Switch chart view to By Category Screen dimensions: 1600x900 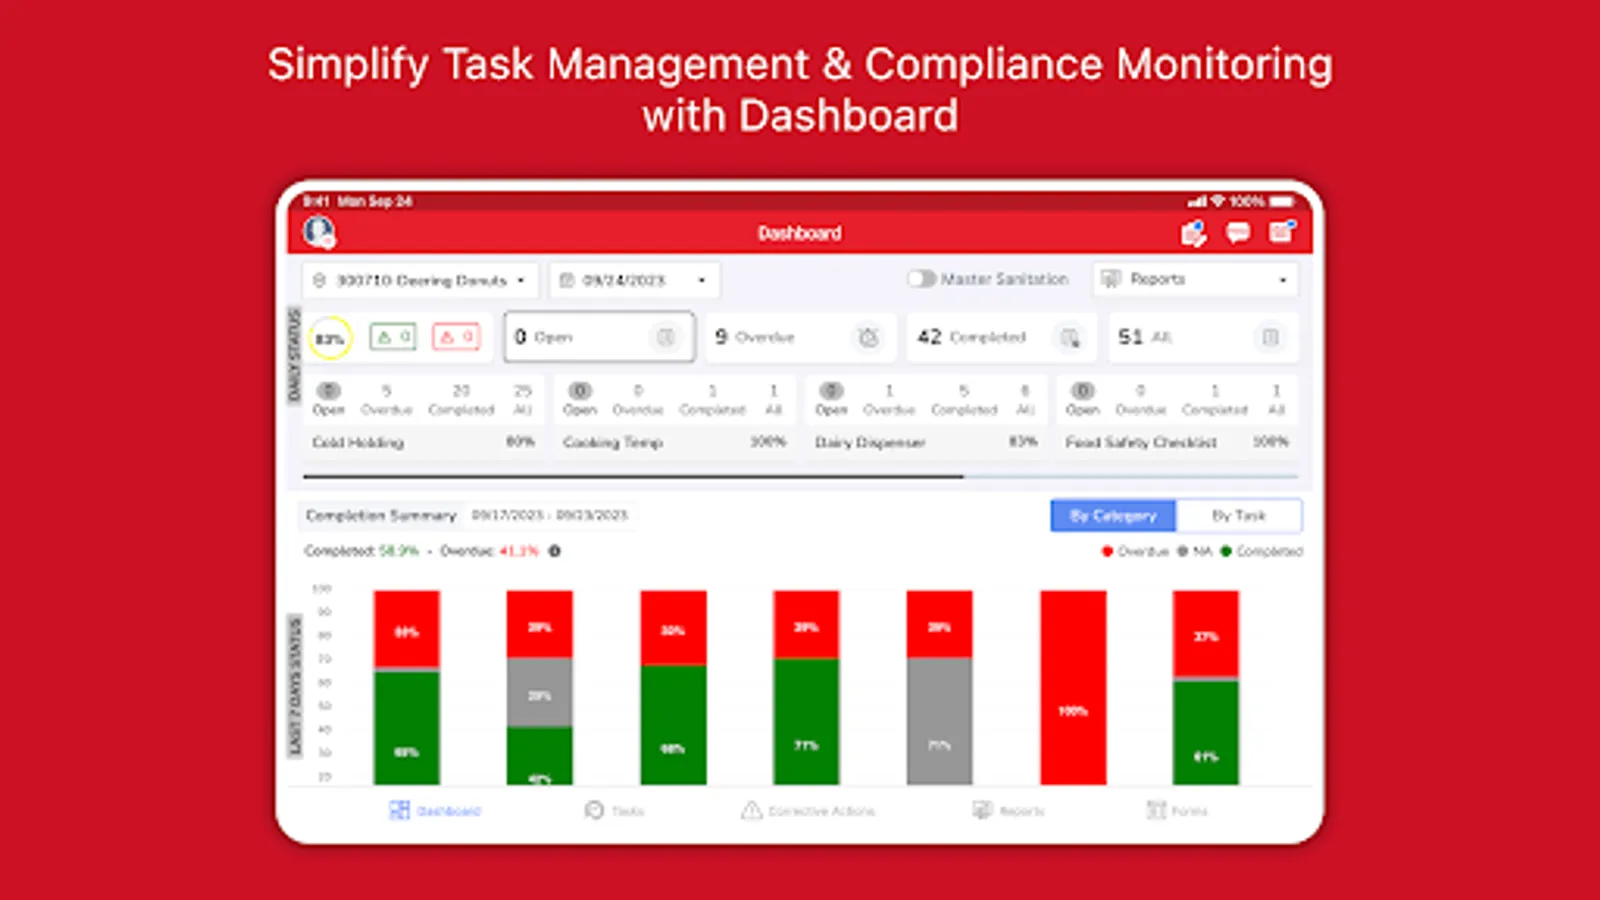pyautogui.click(x=1113, y=516)
